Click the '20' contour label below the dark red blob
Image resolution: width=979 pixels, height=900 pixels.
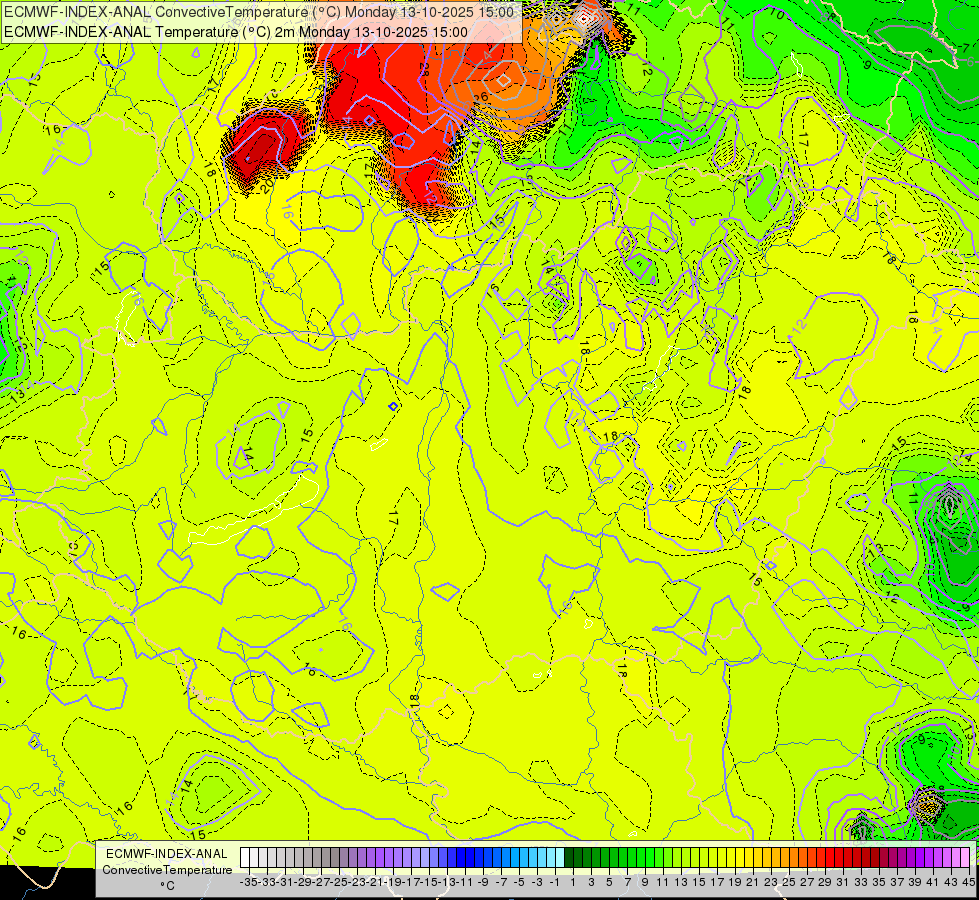coord(267,185)
